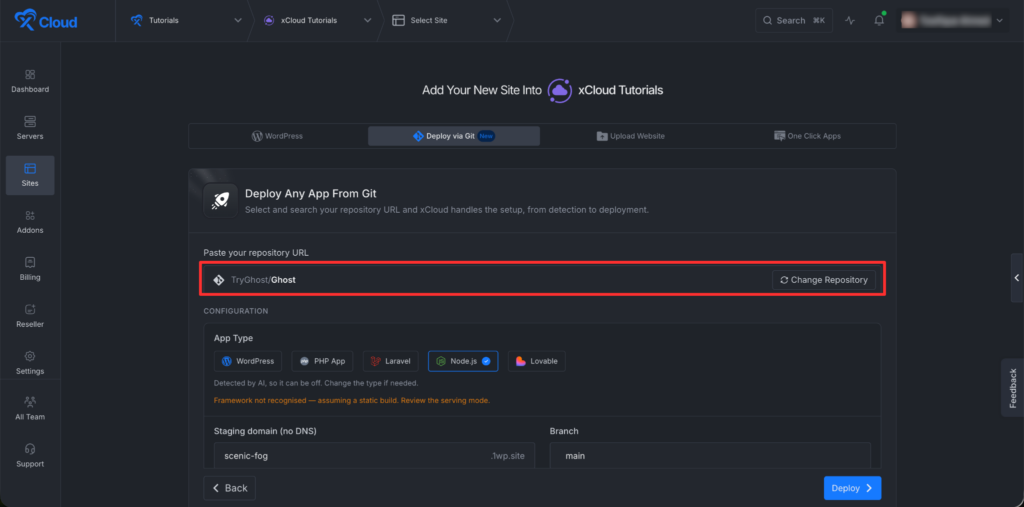Screen dimensions: 1024x507
Task: Choose PHP App type
Action: click(323, 361)
